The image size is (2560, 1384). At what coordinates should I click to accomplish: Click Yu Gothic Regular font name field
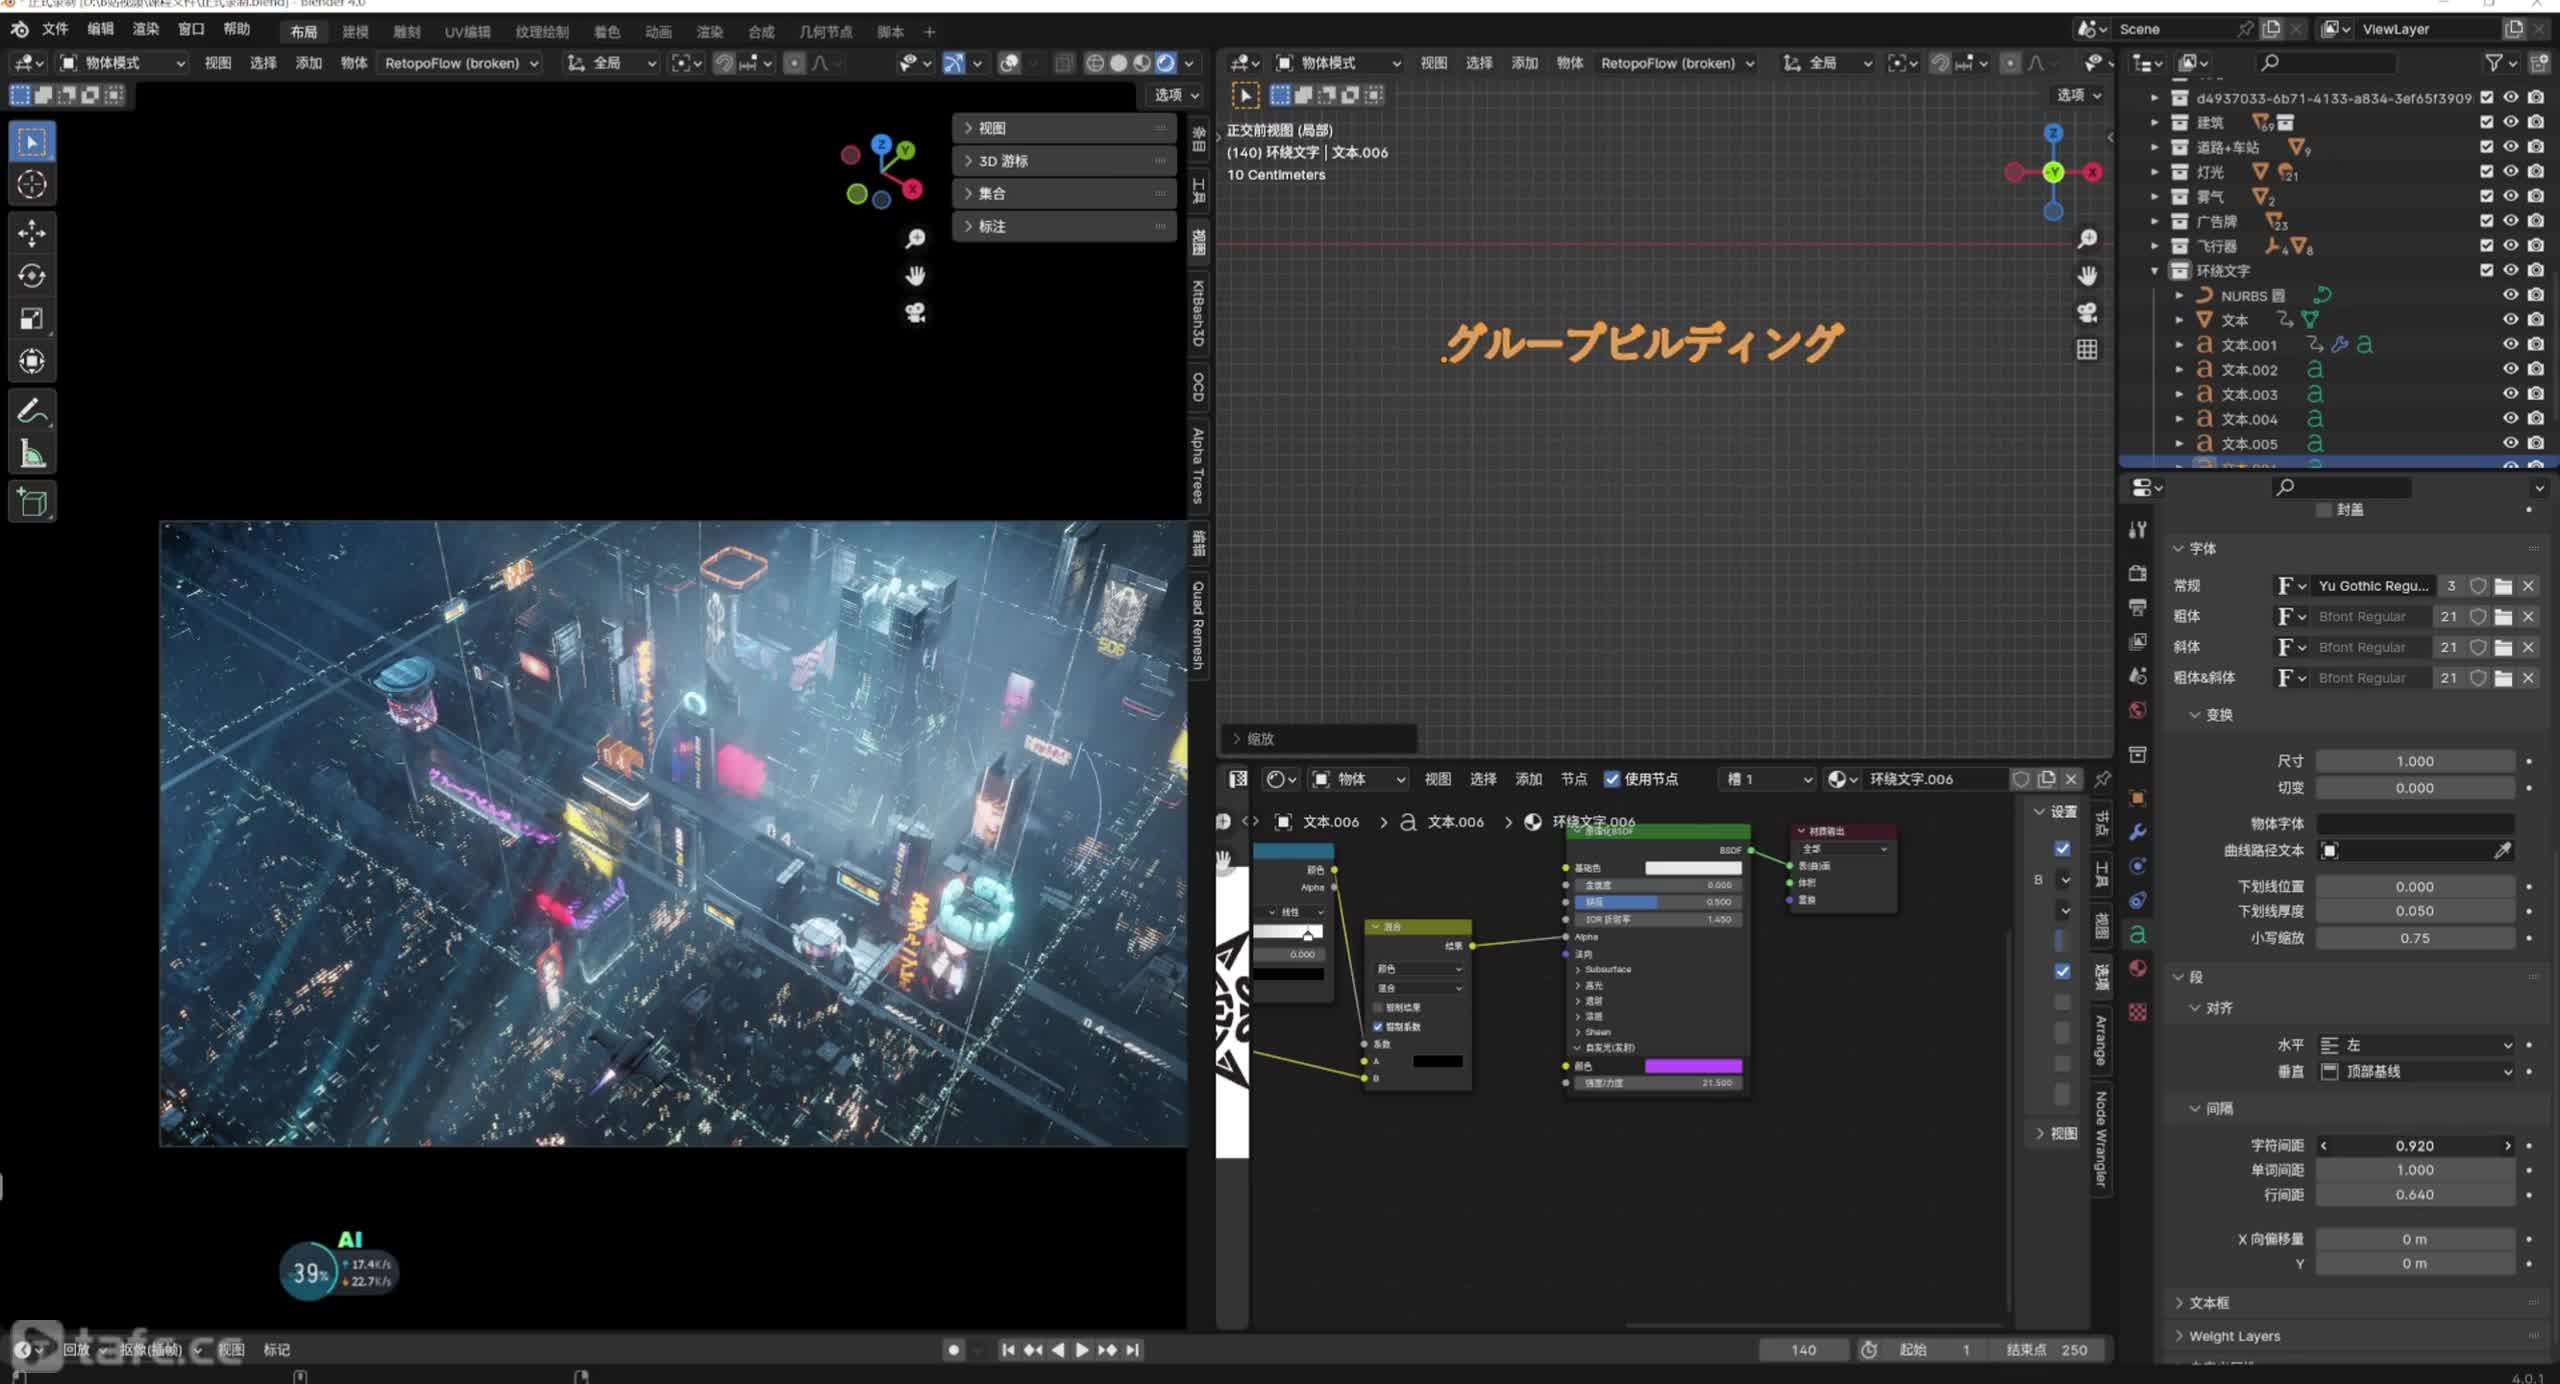pos(2373,586)
